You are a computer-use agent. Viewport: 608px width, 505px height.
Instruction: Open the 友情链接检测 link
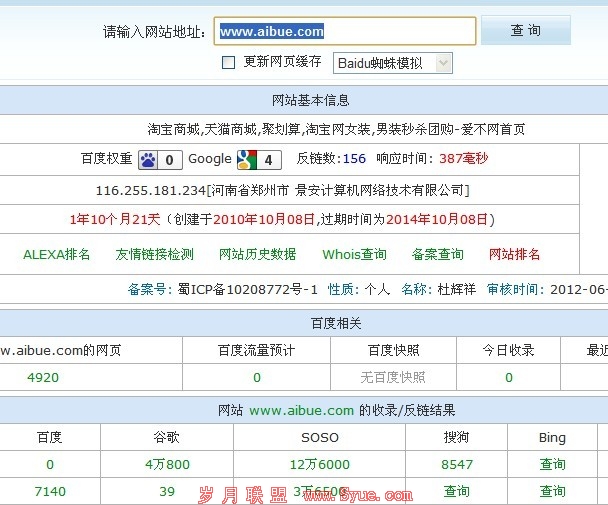pos(155,254)
